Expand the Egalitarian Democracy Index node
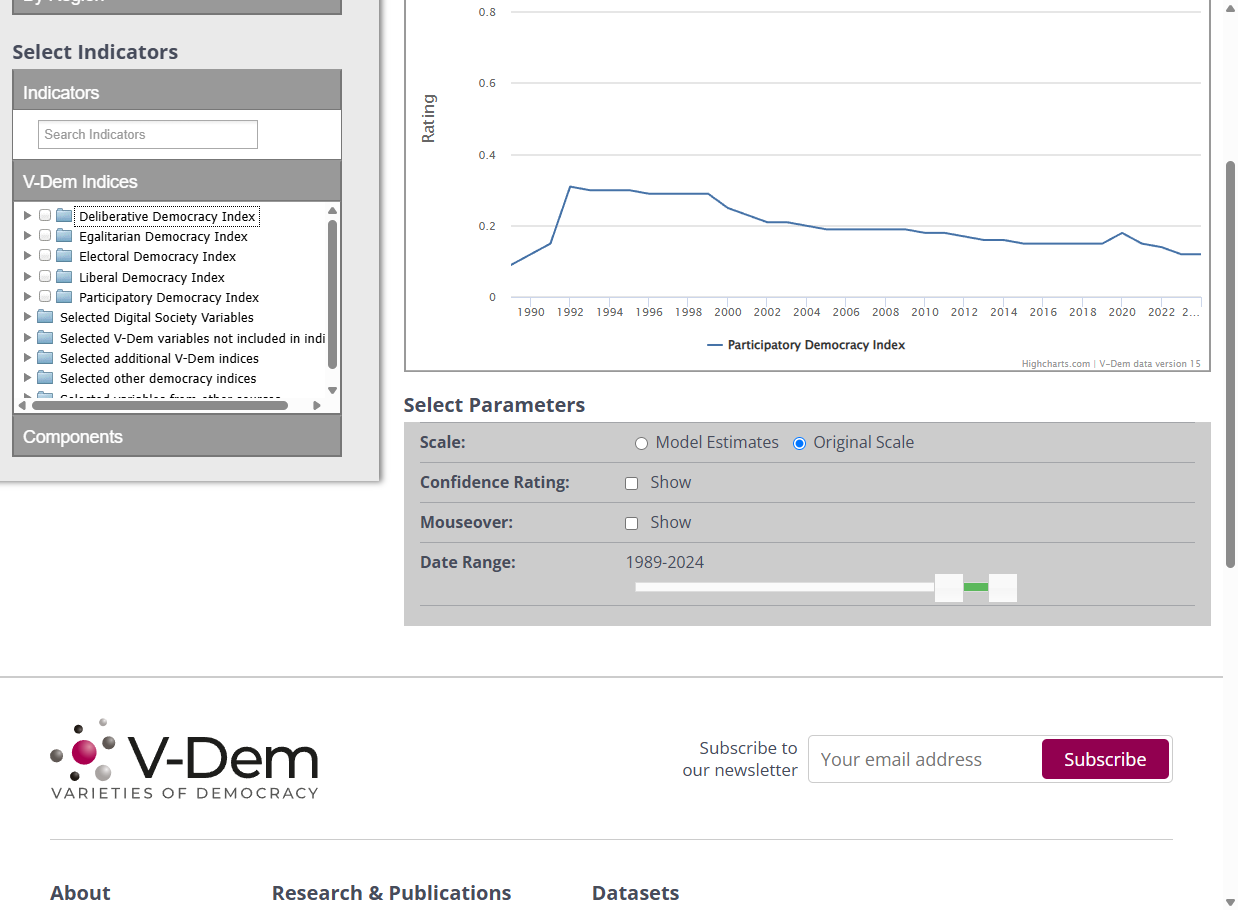1238x910 pixels. tap(27, 236)
